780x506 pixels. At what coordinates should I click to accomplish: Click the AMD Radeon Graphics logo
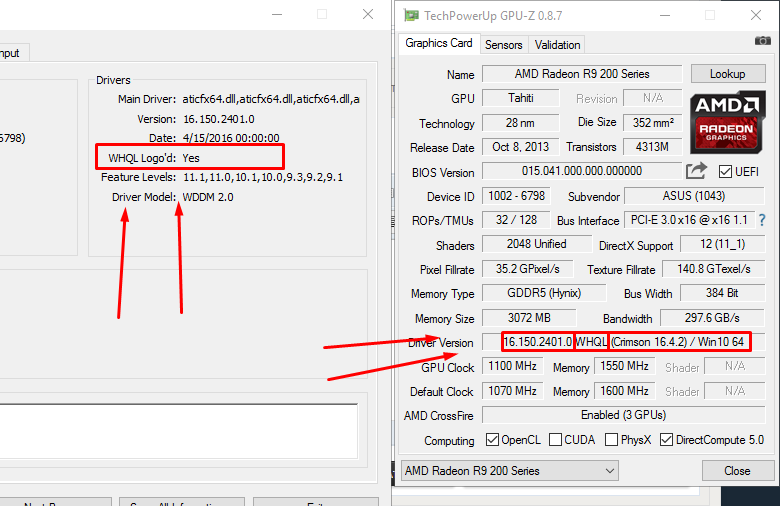(727, 122)
